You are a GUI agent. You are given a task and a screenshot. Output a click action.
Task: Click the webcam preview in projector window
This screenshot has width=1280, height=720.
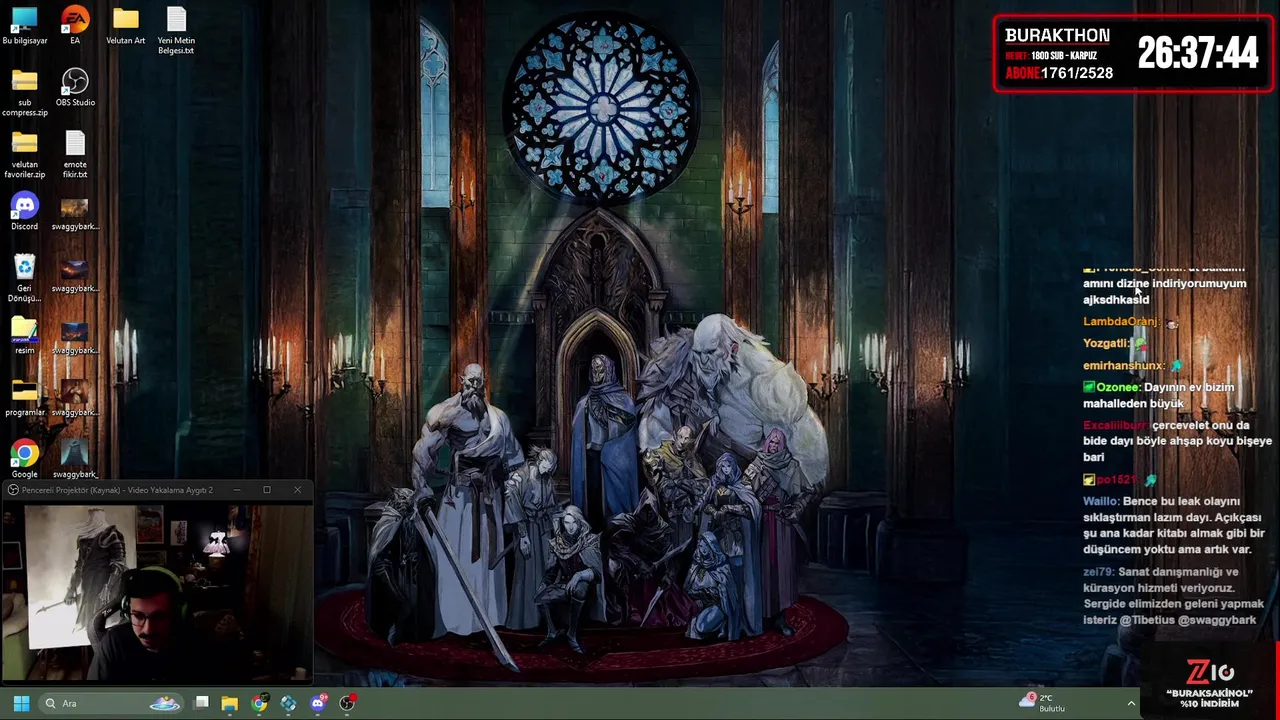pyautogui.click(x=157, y=591)
